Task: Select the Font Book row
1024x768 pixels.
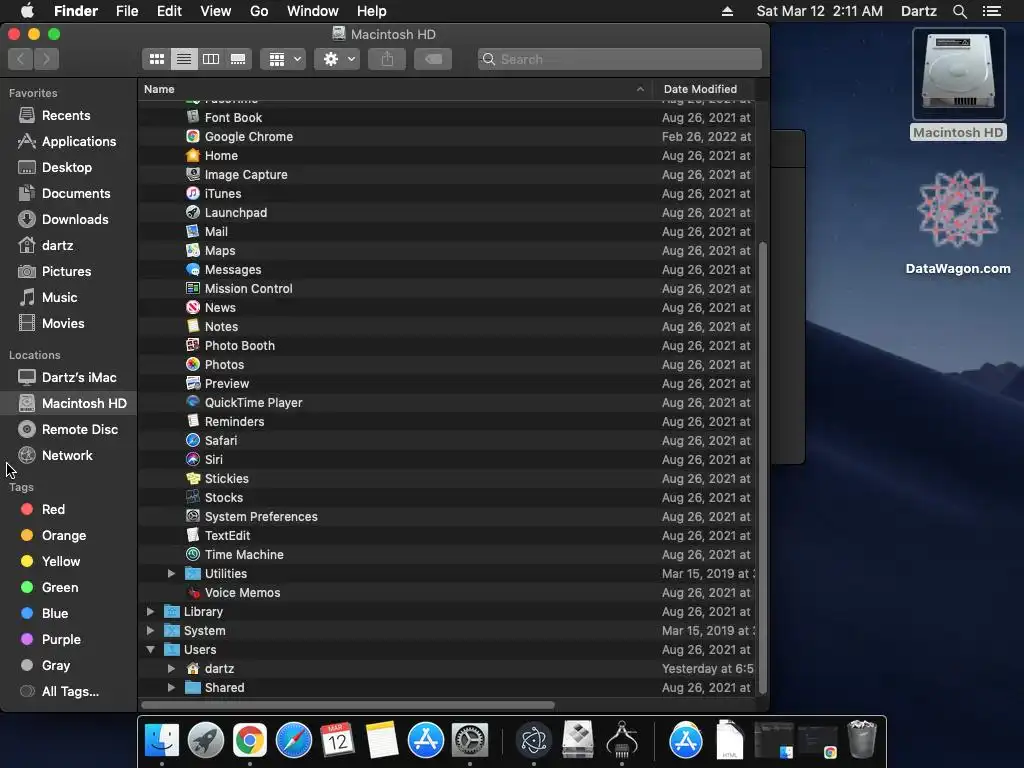Action: tap(447, 118)
